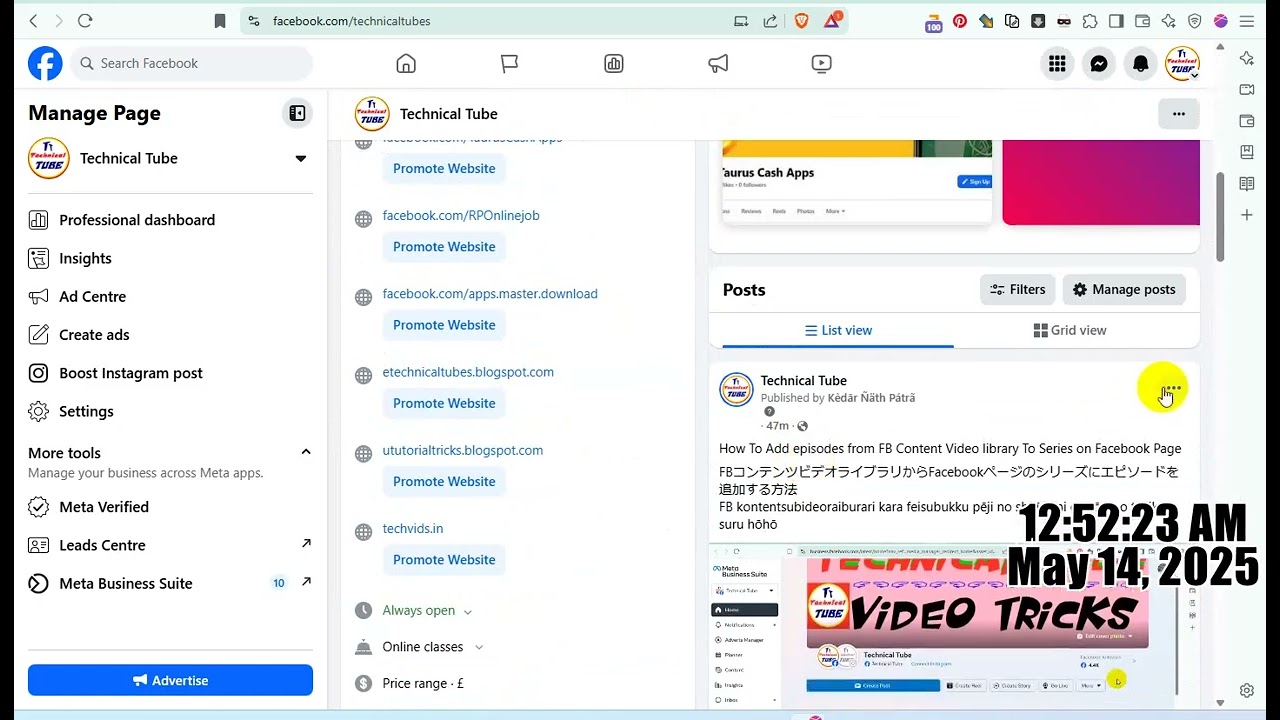
Task: Click the share page icon in address bar
Action: click(770, 21)
